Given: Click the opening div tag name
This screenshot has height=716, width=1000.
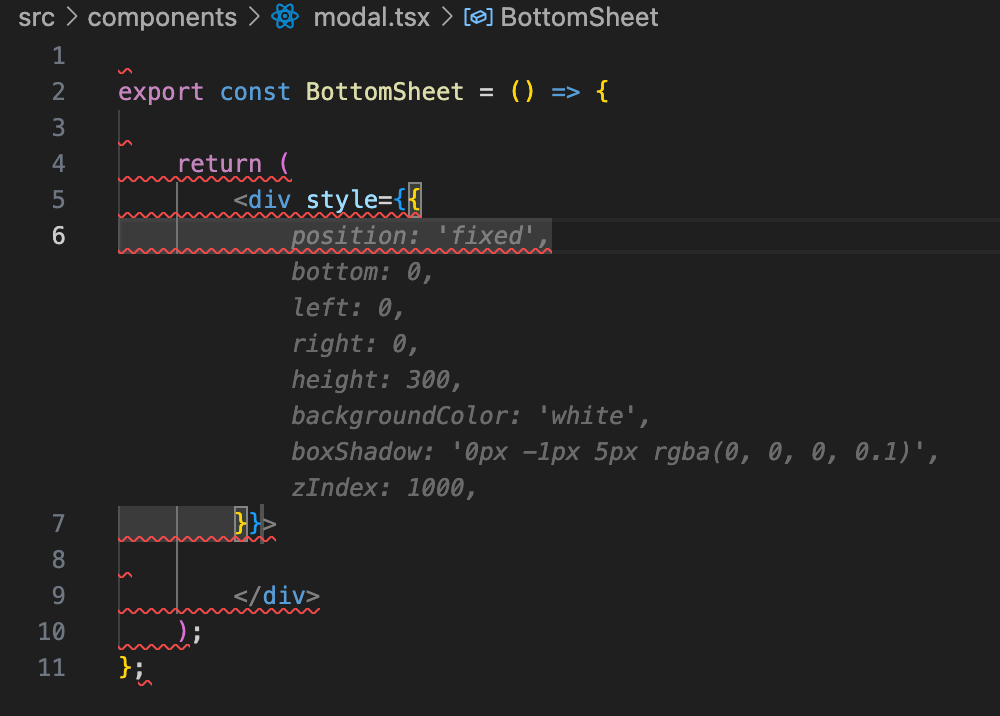Looking at the screenshot, I should [269, 200].
